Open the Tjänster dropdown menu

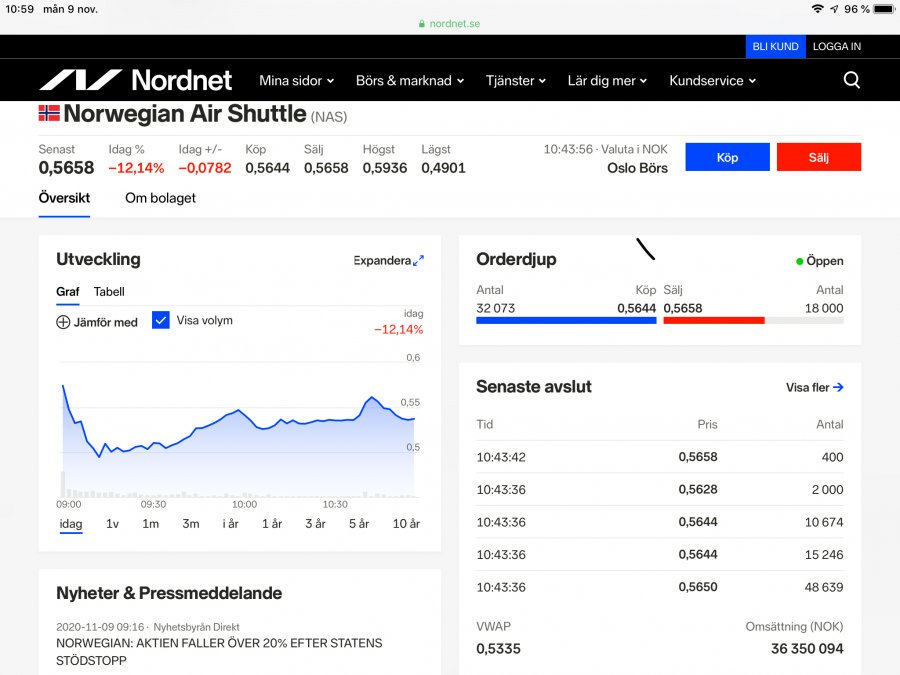(x=516, y=80)
